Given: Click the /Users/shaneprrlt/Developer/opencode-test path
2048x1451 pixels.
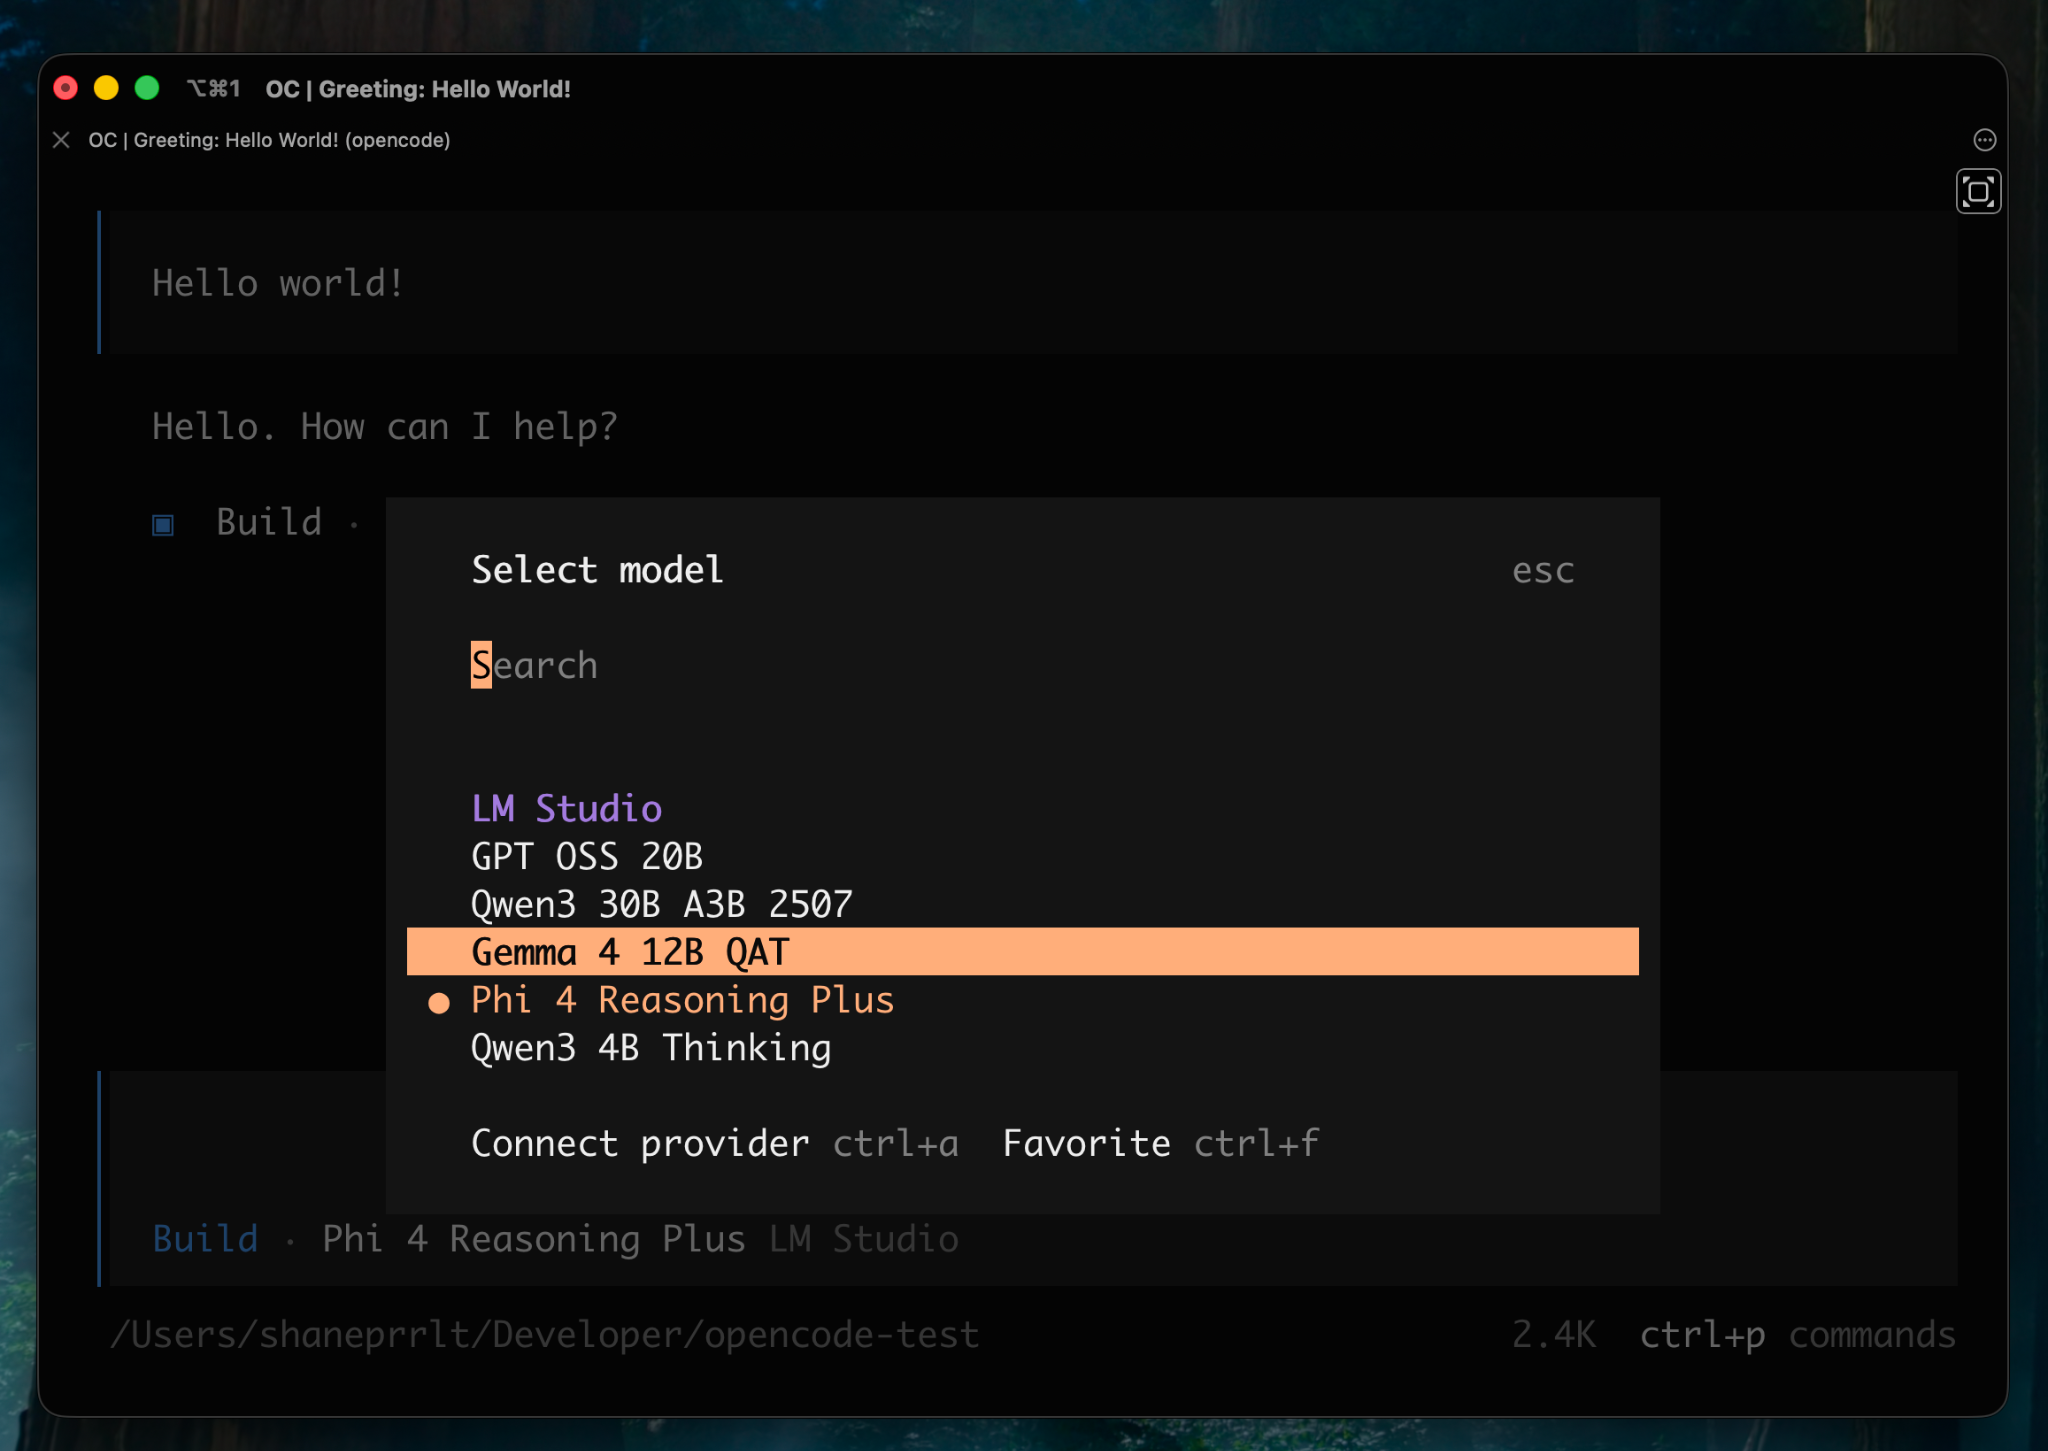Looking at the screenshot, I should tap(545, 1335).
